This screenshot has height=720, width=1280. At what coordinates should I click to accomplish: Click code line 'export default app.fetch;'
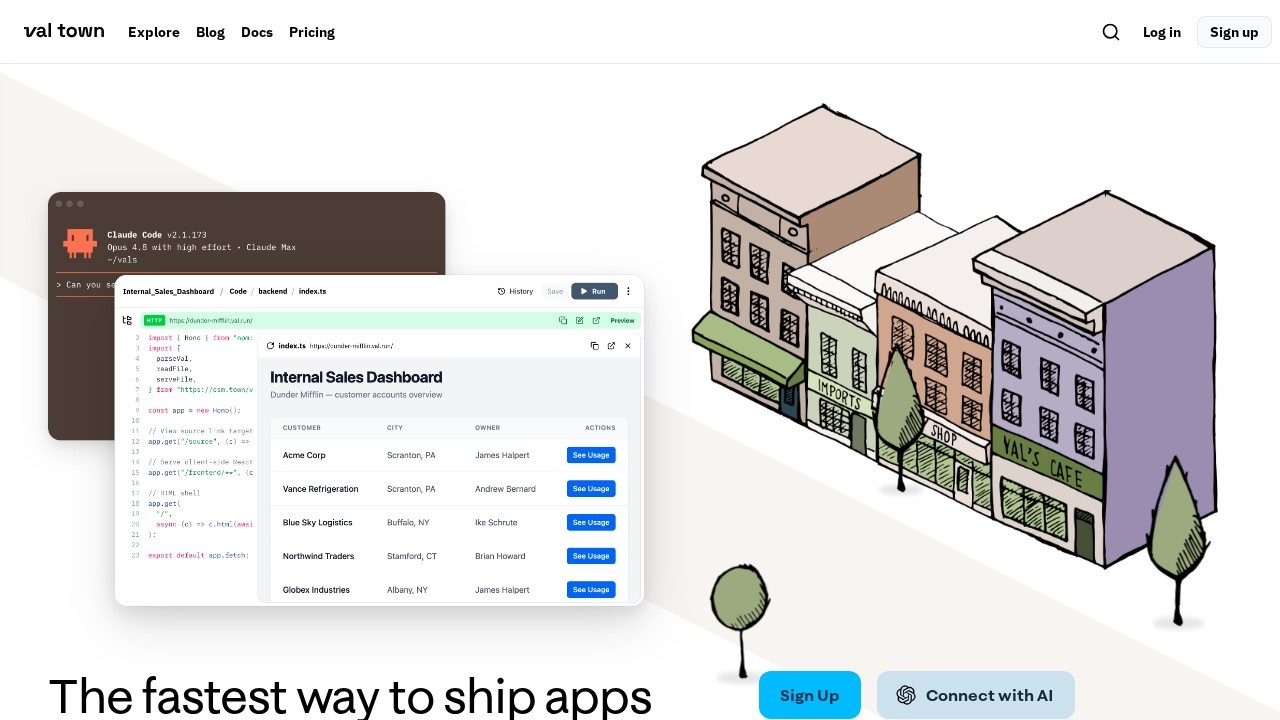click(198, 555)
